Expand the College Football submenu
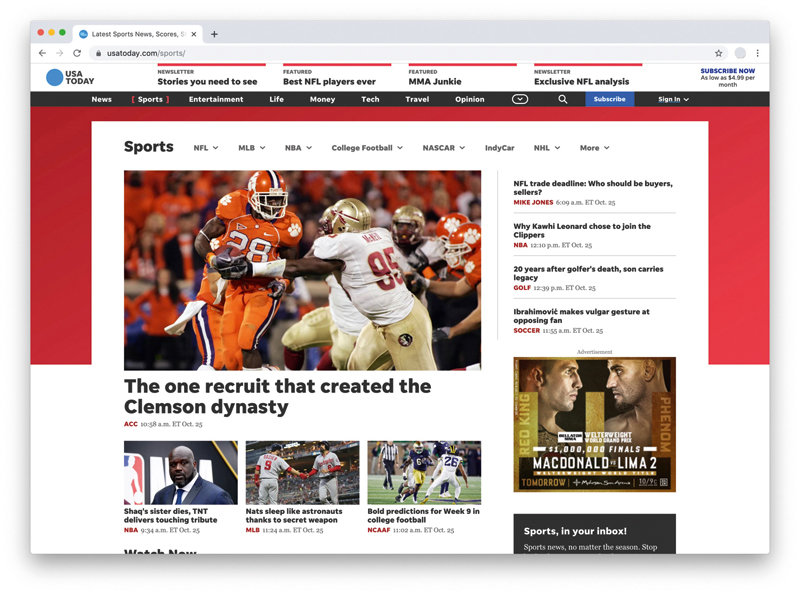This screenshot has height=594, width=800. point(367,147)
